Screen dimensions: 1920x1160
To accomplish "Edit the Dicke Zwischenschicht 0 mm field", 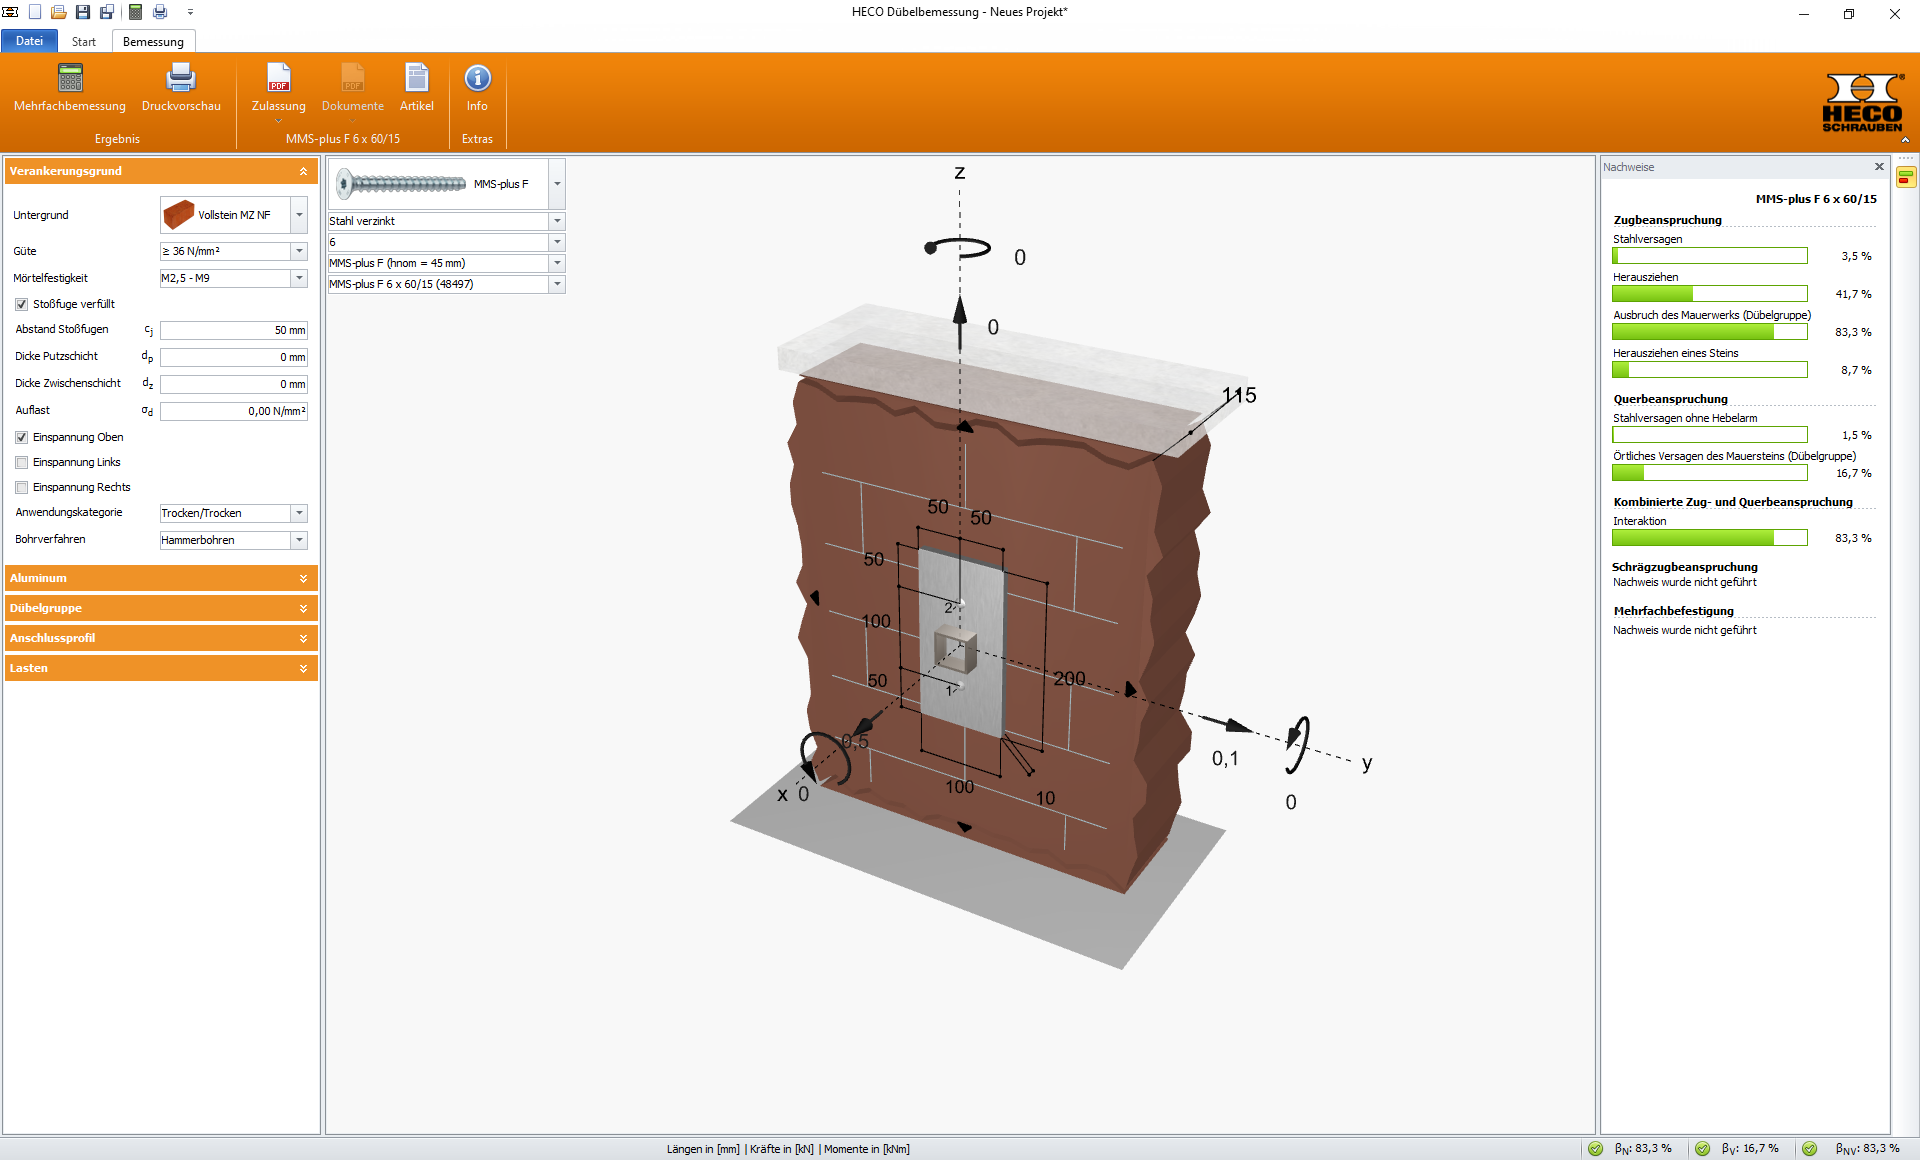I will tap(234, 384).
